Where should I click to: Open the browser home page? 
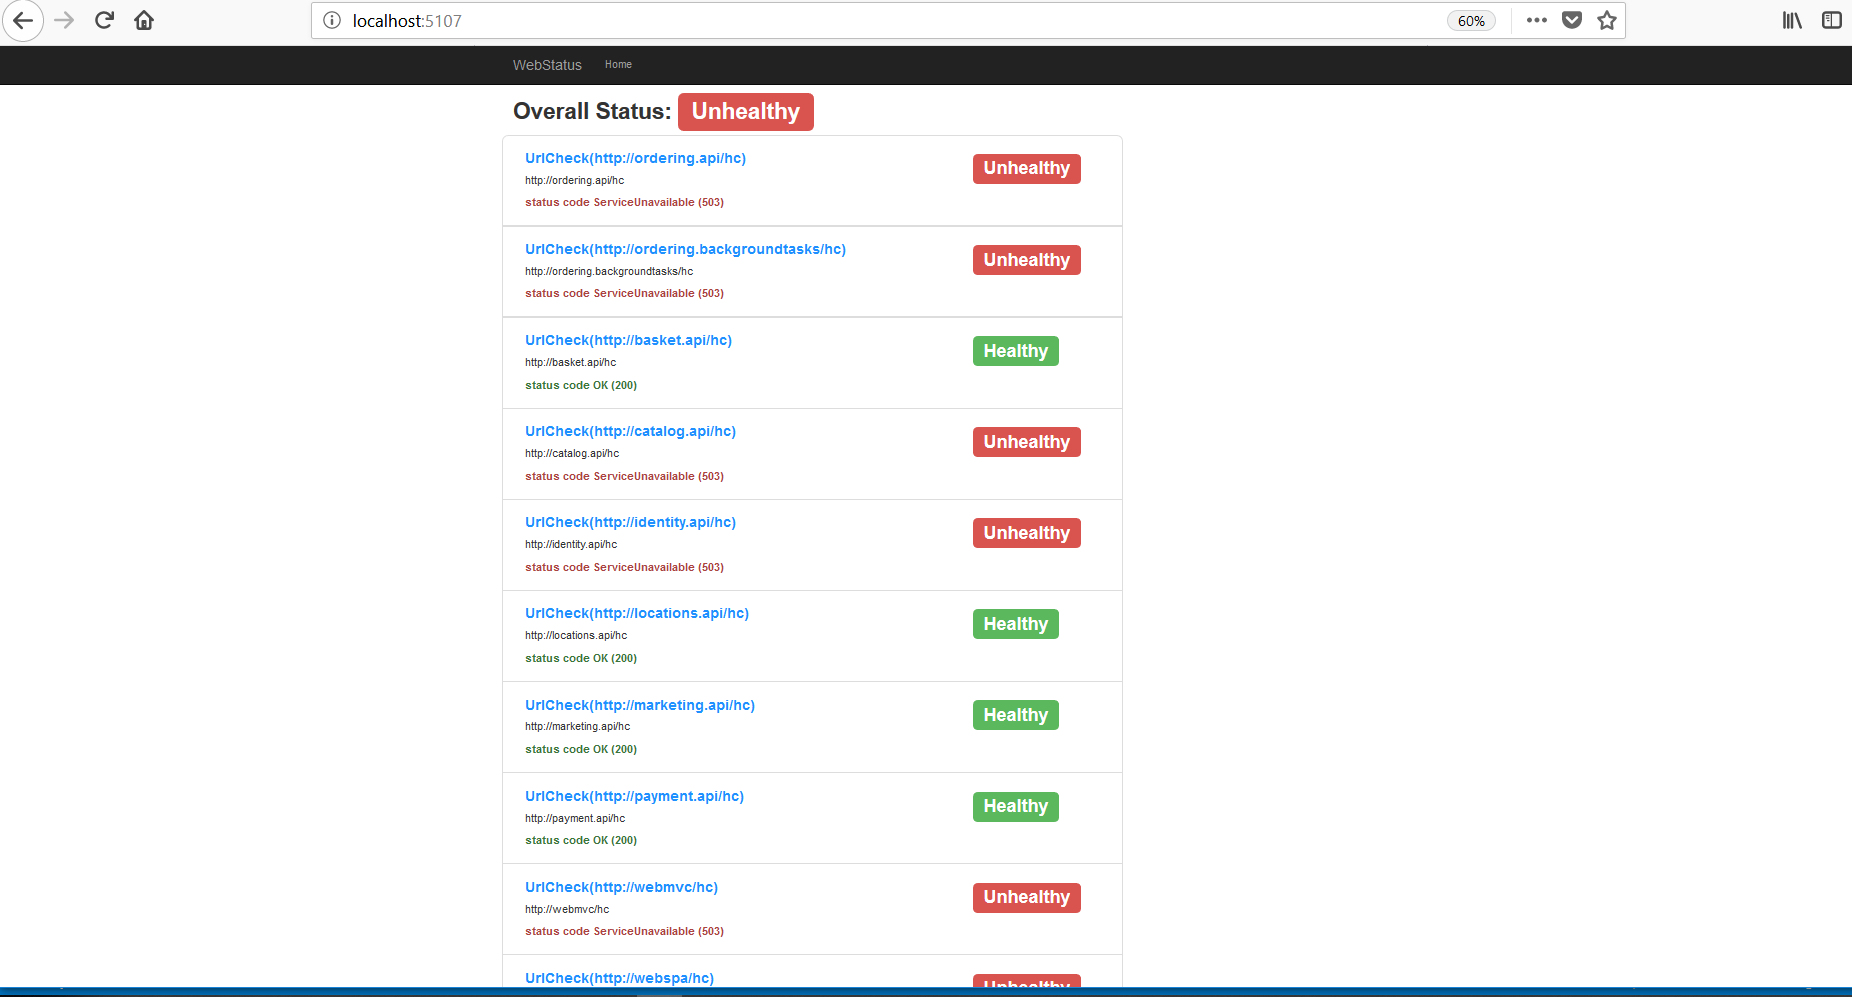pos(143,20)
